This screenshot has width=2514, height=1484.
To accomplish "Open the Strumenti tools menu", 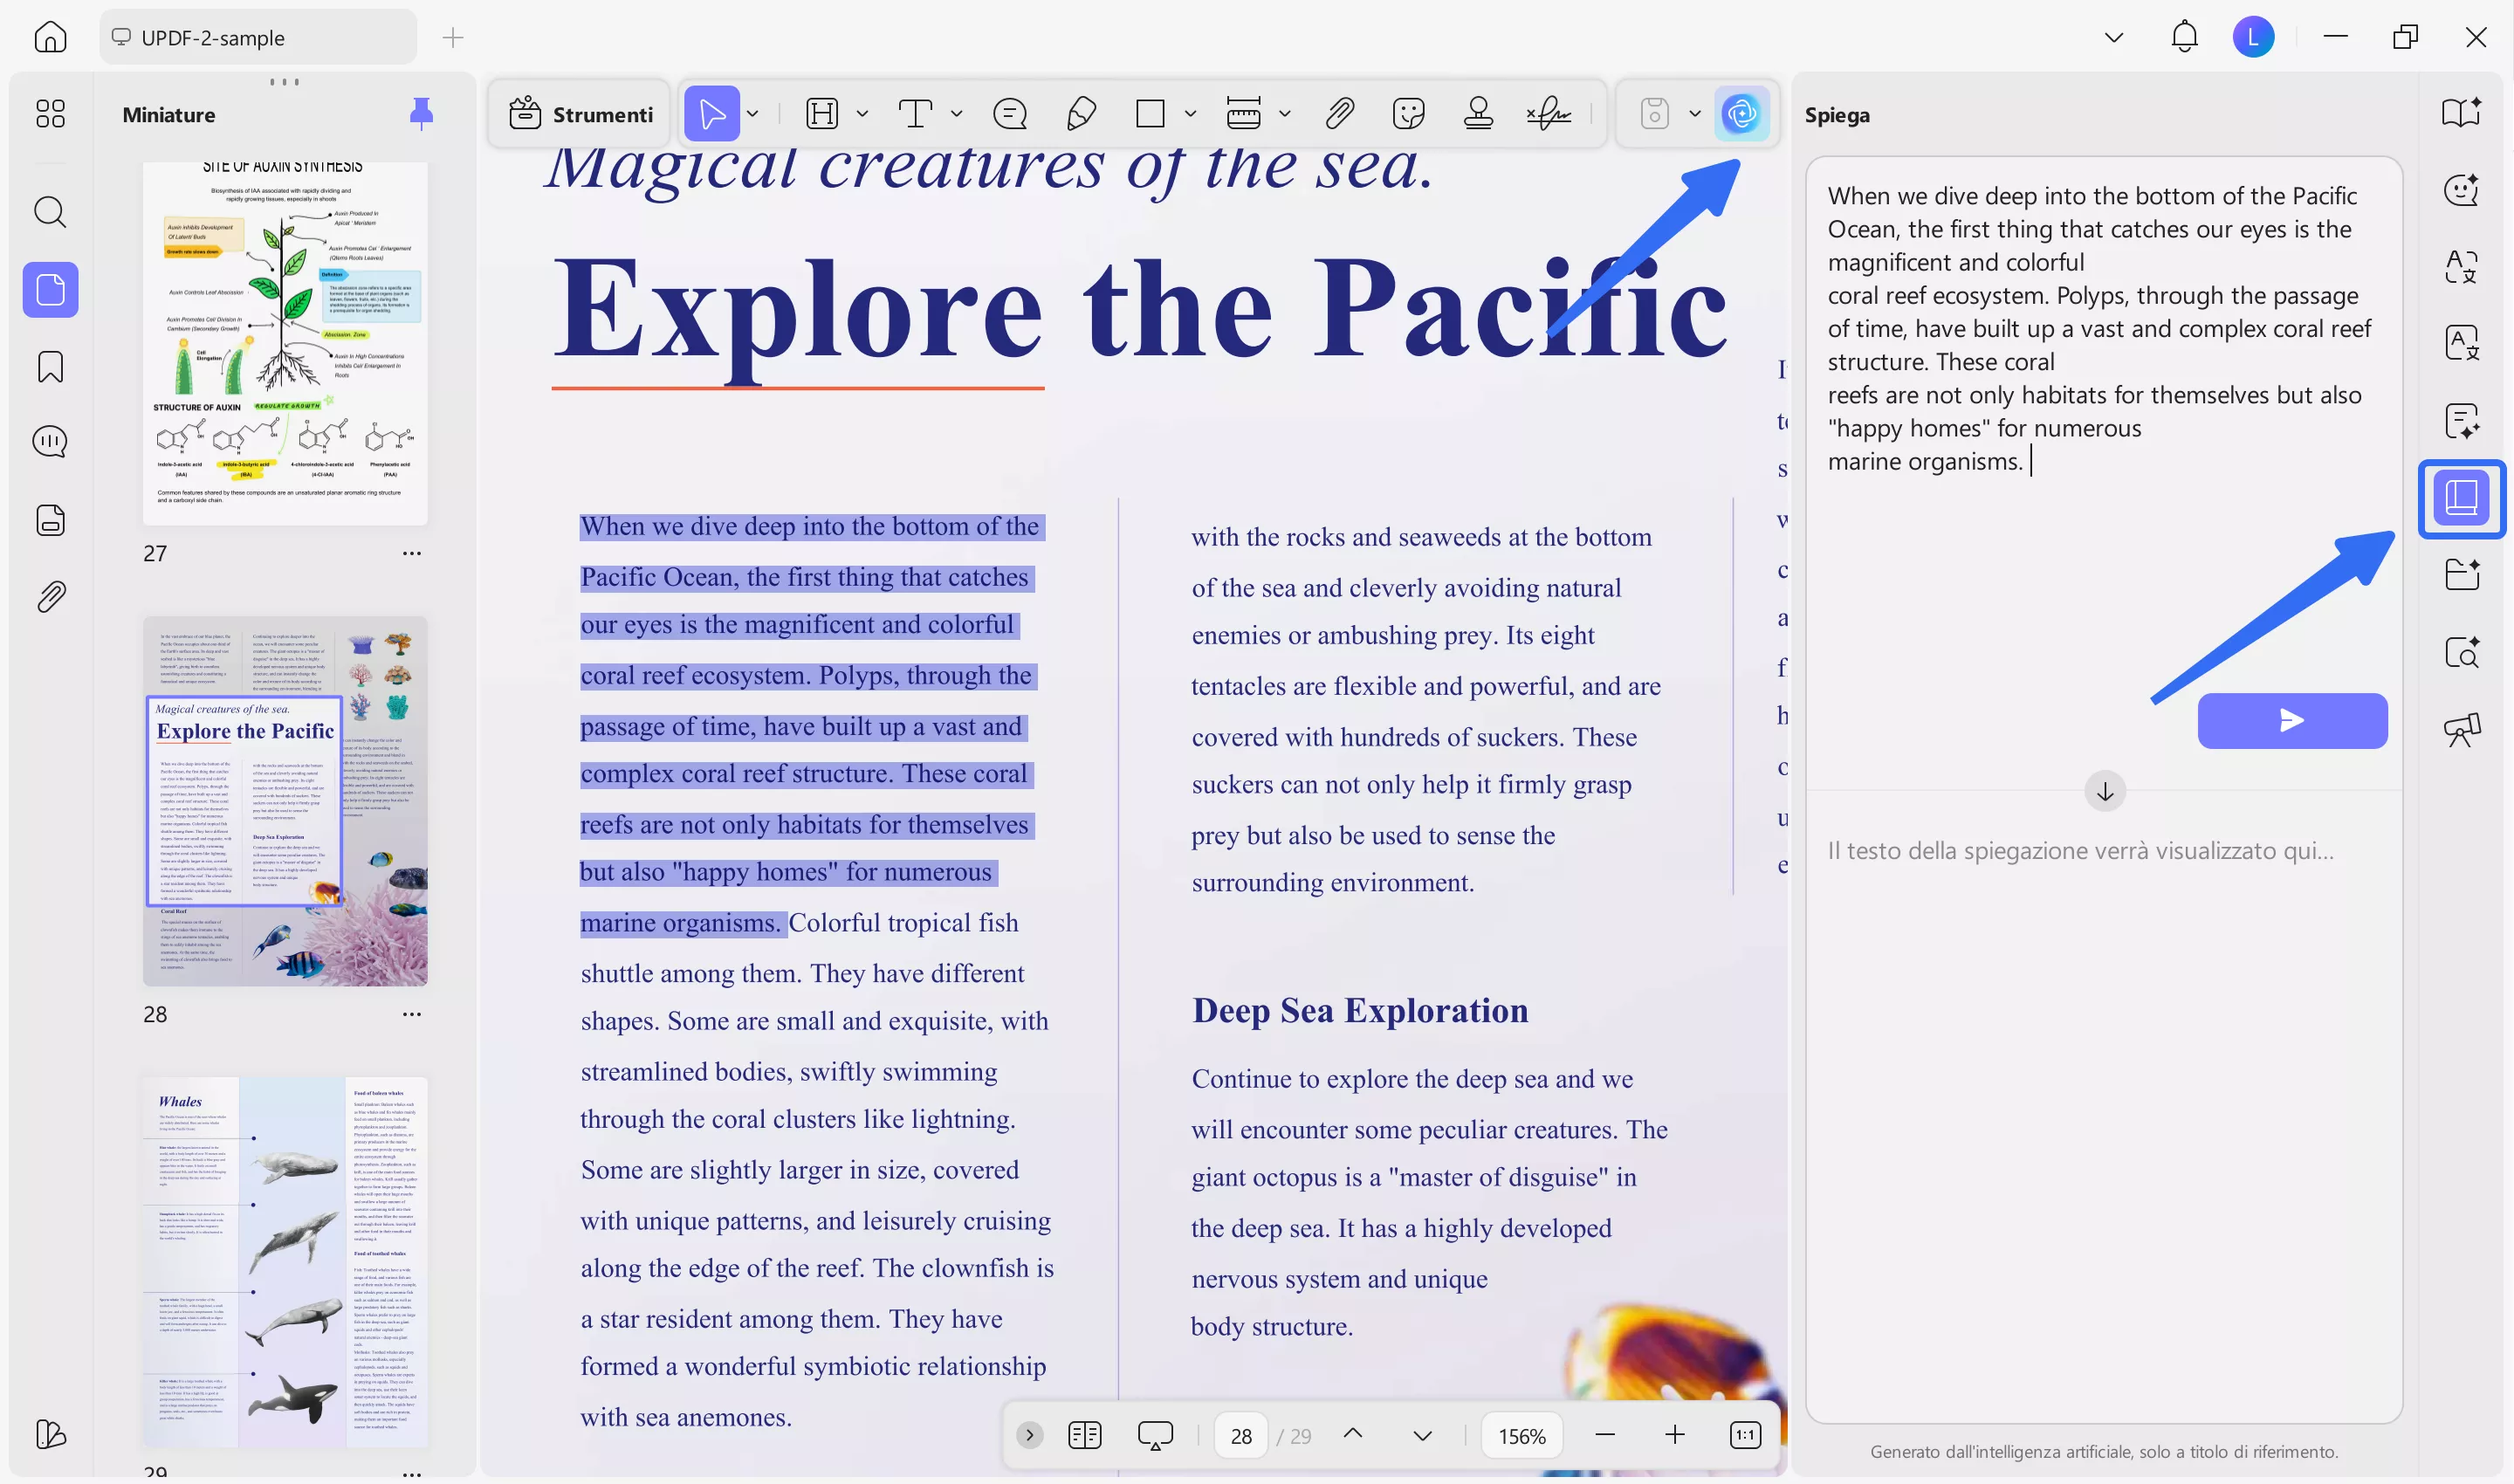I will tap(581, 114).
